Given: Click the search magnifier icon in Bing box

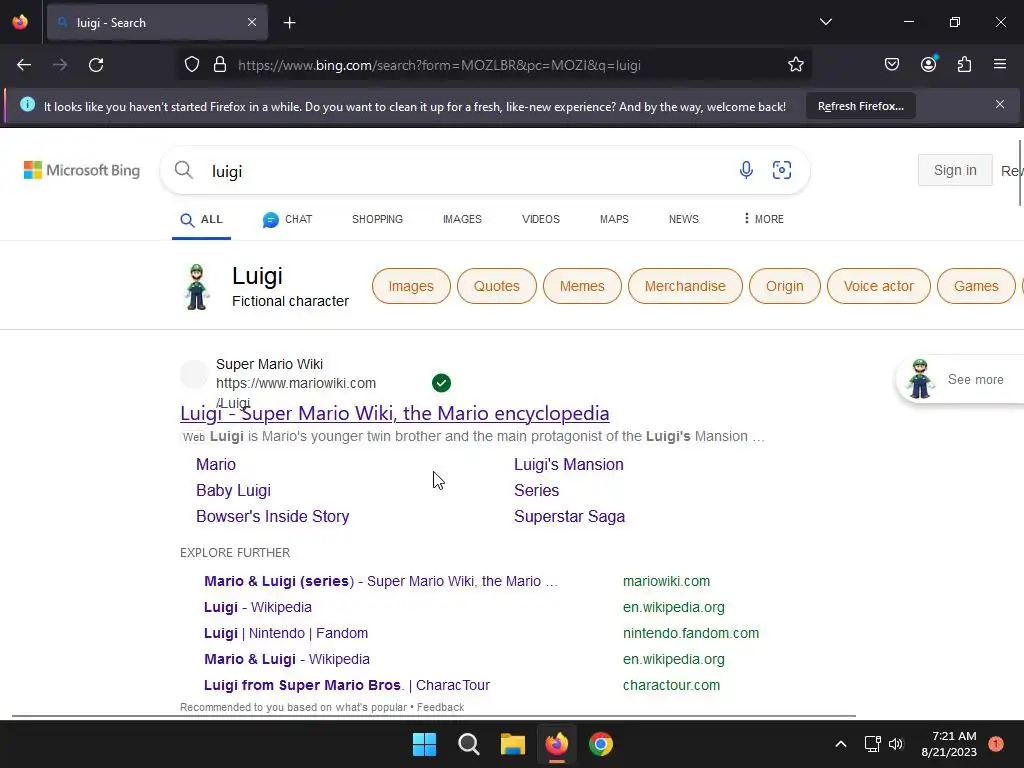Looking at the screenshot, I should pos(184,170).
